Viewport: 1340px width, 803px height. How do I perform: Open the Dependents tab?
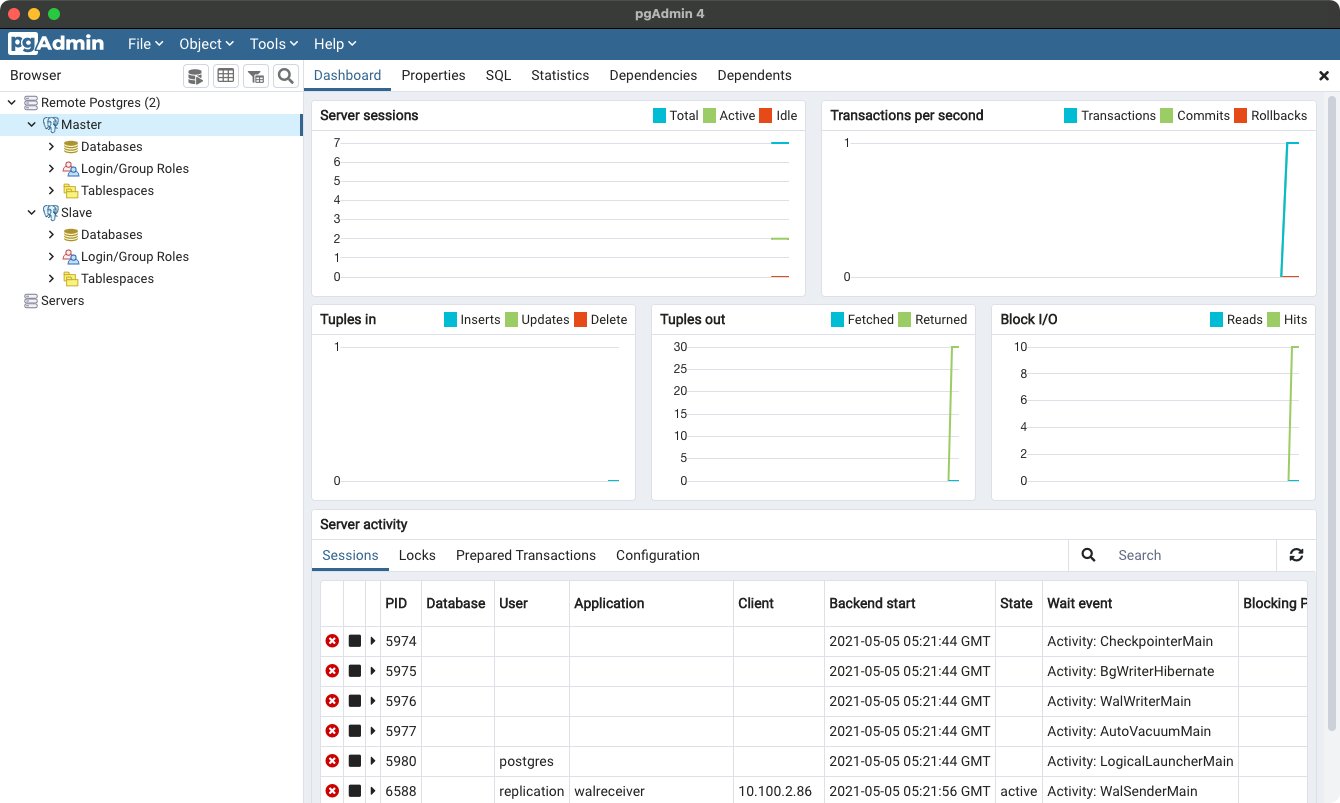(754, 75)
